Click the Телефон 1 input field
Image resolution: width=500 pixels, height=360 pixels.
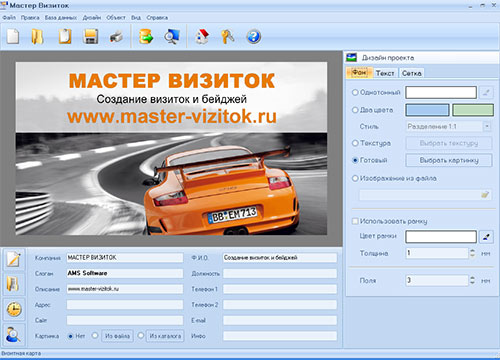tap(280, 289)
